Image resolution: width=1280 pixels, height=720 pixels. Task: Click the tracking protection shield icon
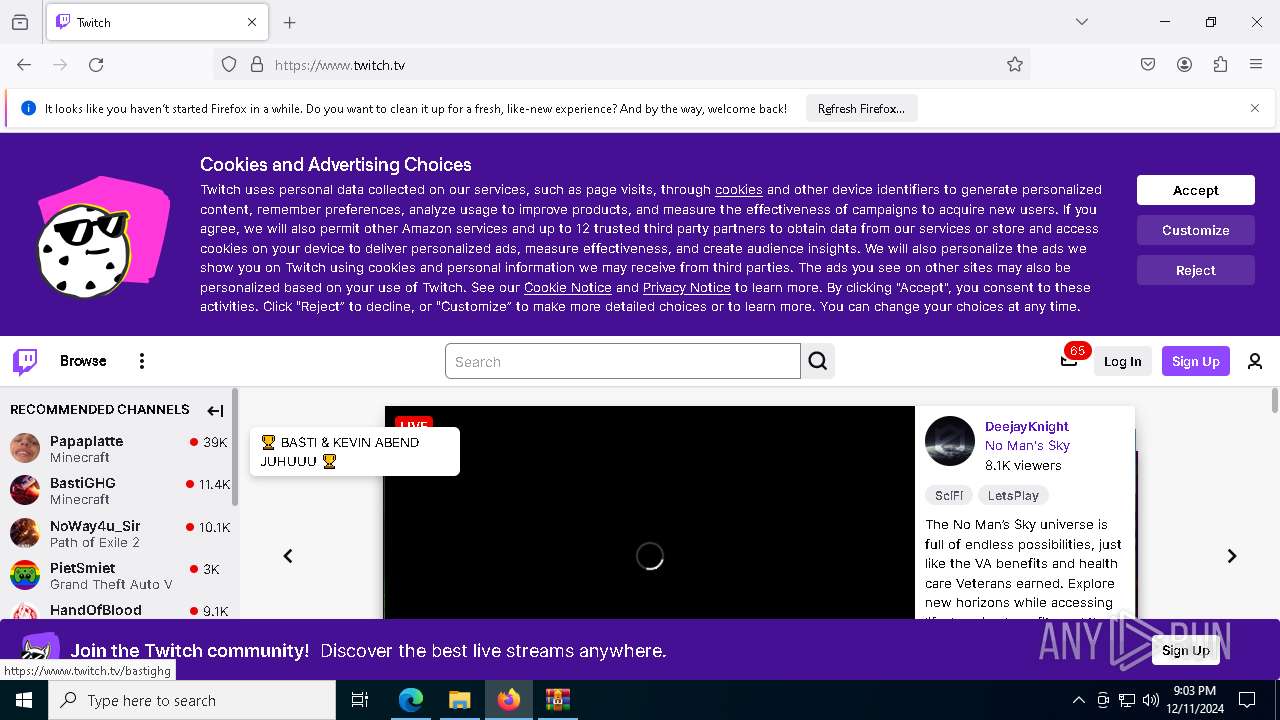tap(229, 65)
